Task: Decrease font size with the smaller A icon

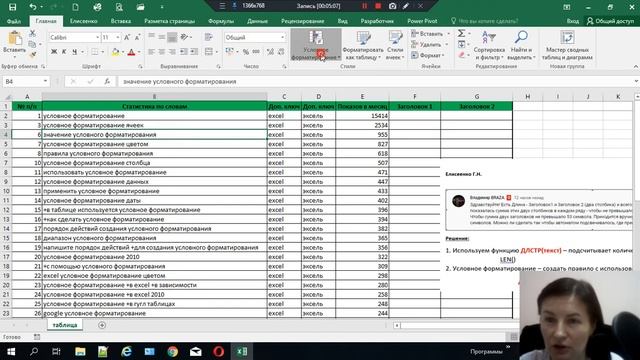Action: click(x=137, y=38)
